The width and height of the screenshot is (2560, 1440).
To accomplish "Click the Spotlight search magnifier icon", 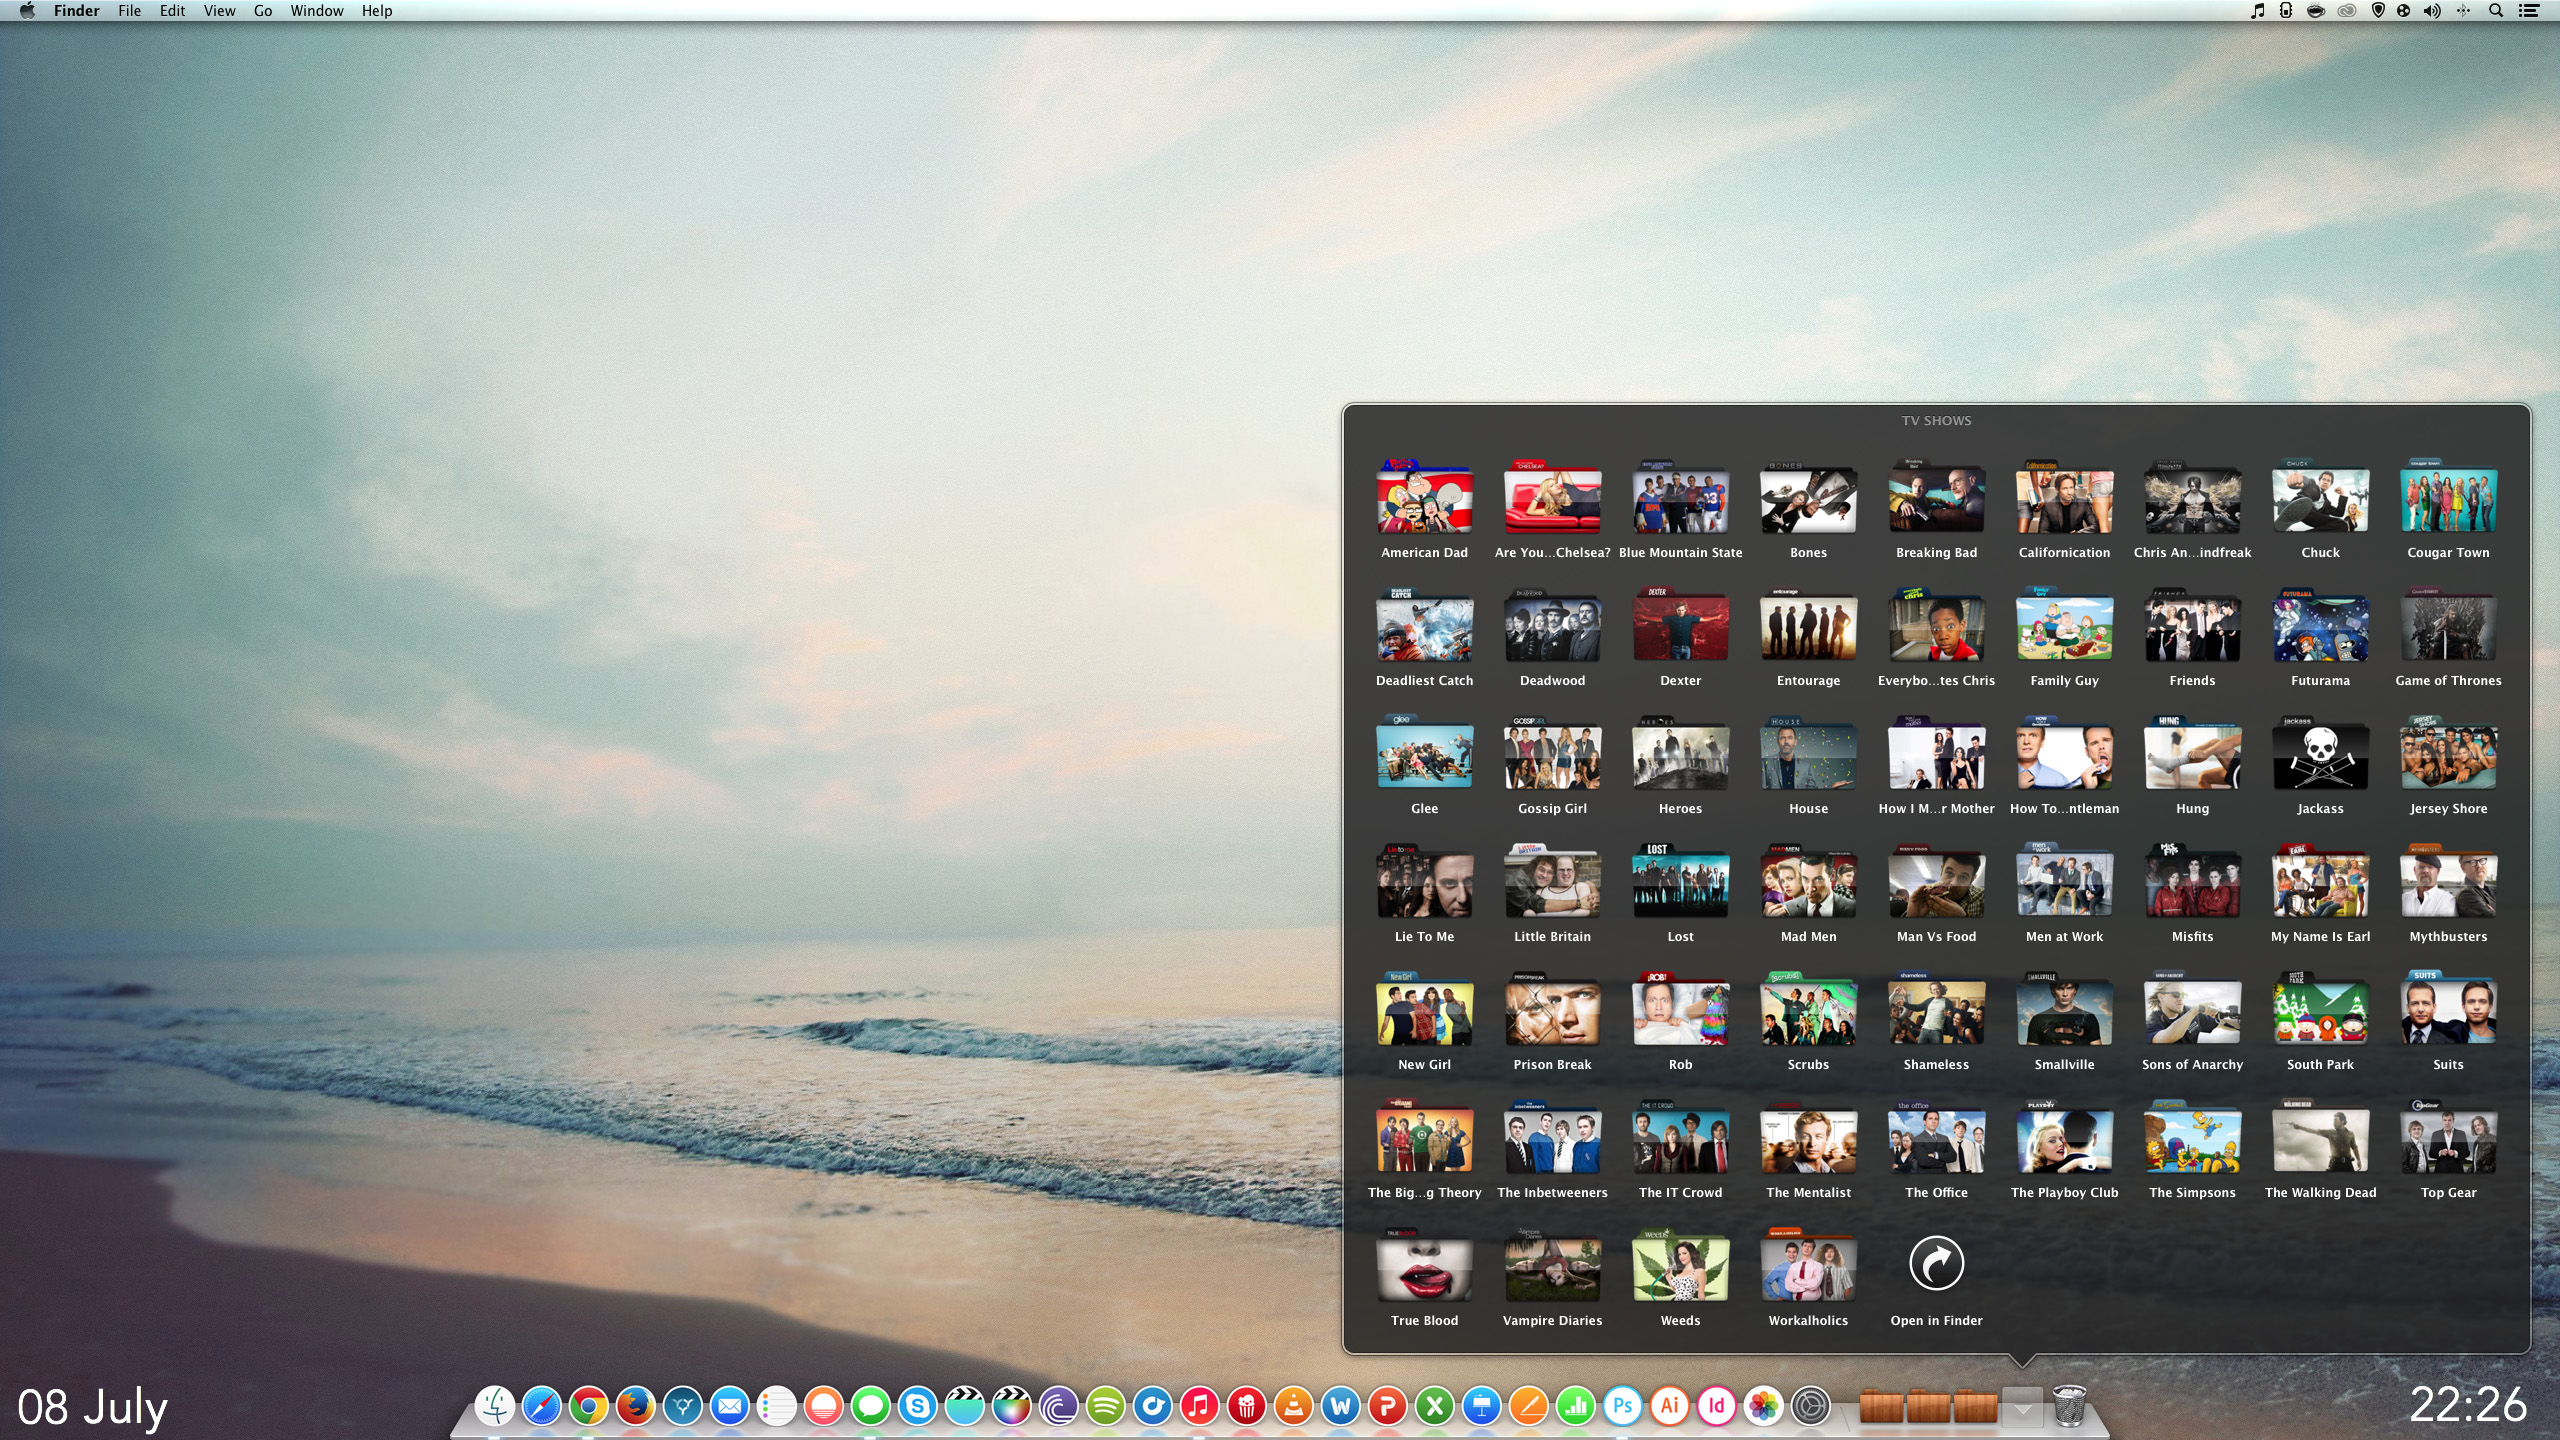I will pos(2495,11).
